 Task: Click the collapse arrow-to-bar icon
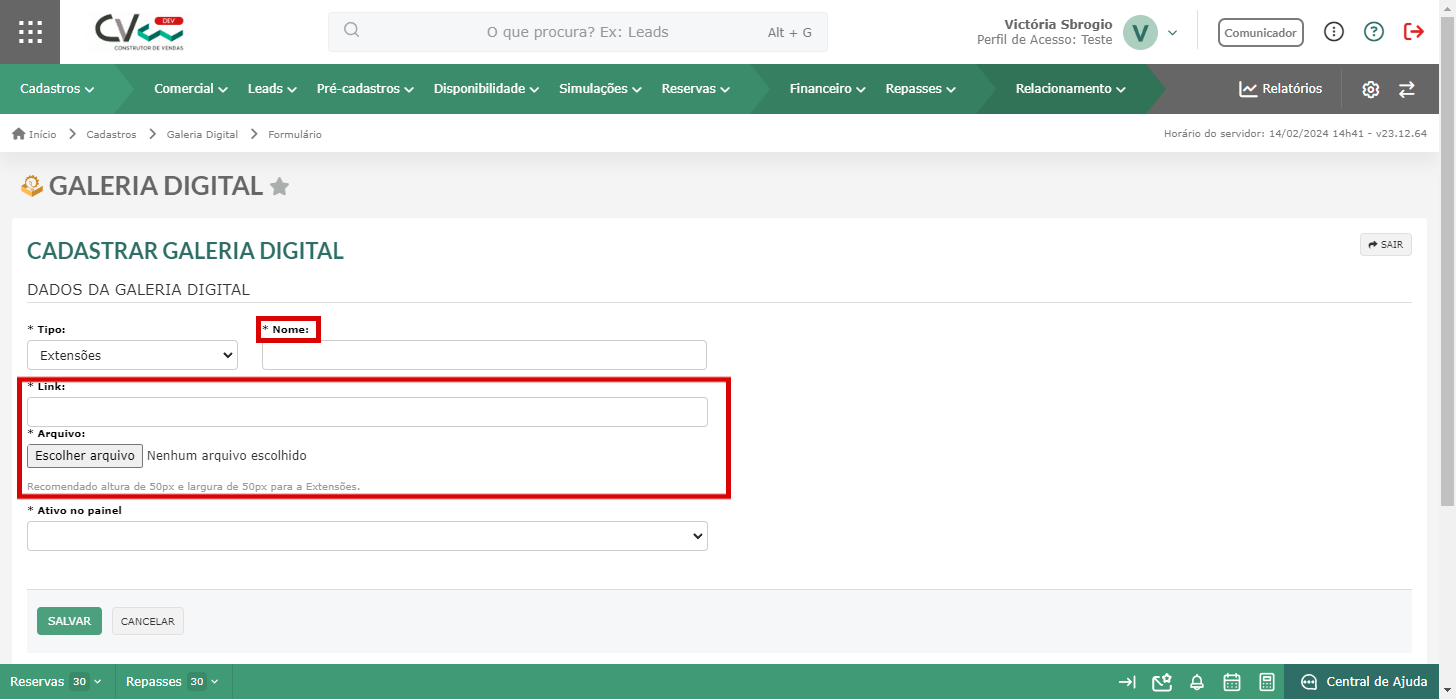coord(1127,682)
